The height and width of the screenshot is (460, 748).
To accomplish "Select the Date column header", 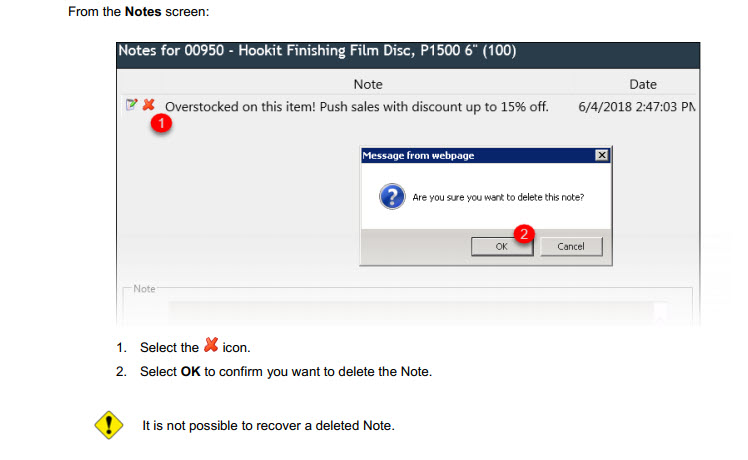I will tap(642, 84).
